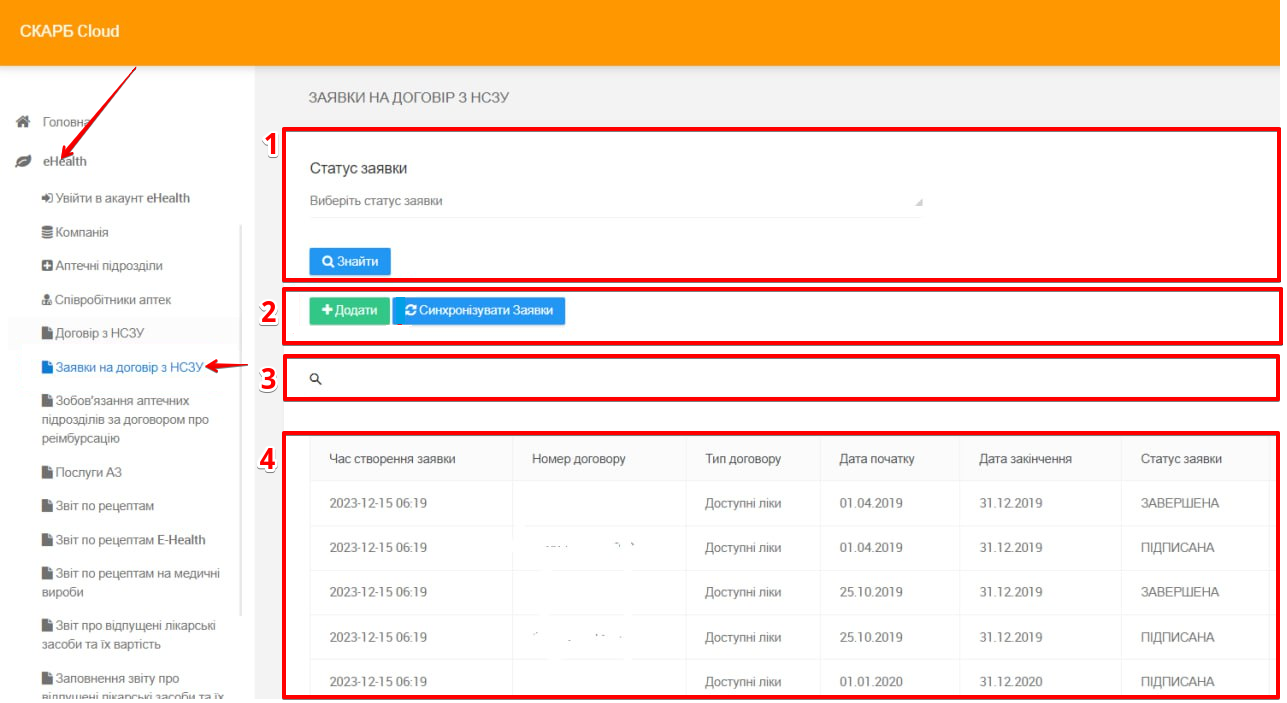Click the leaf icon next to eHealth

coord(23,162)
